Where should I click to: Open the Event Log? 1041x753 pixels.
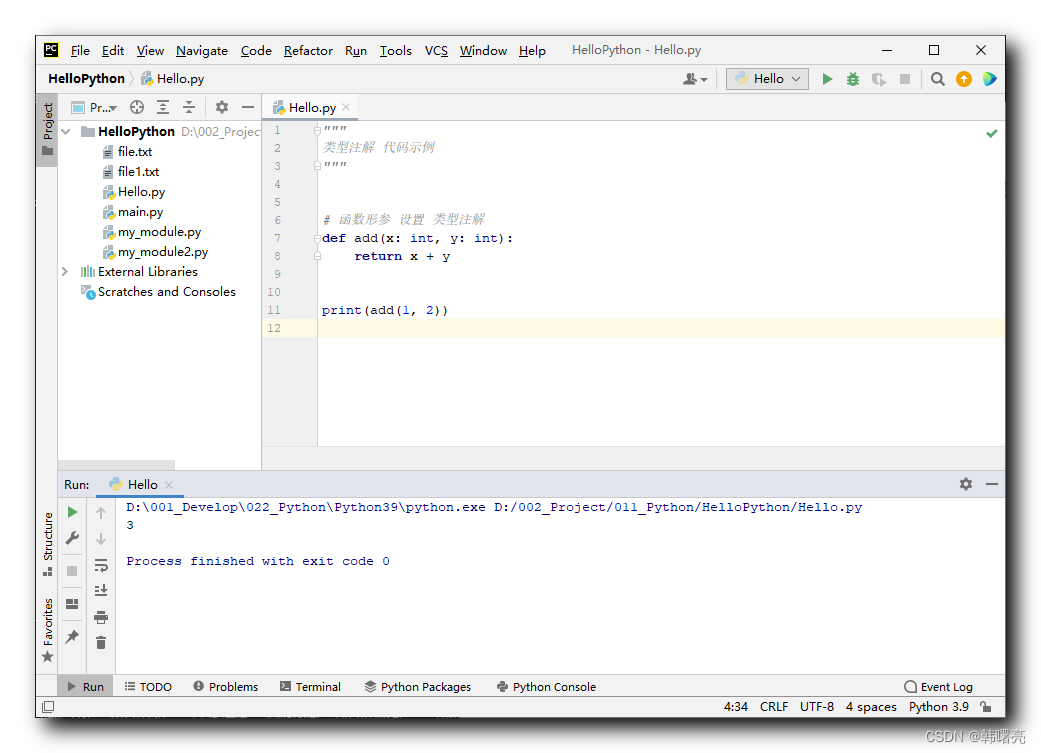[939, 687]
